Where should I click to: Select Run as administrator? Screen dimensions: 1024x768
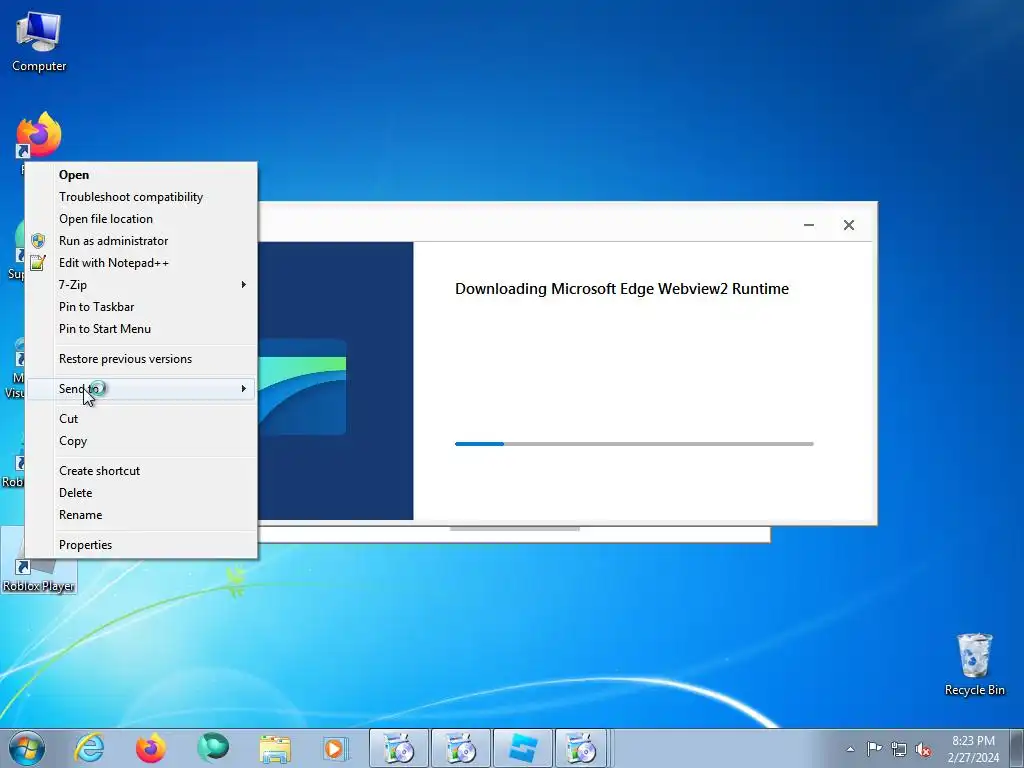pos(141,241)
